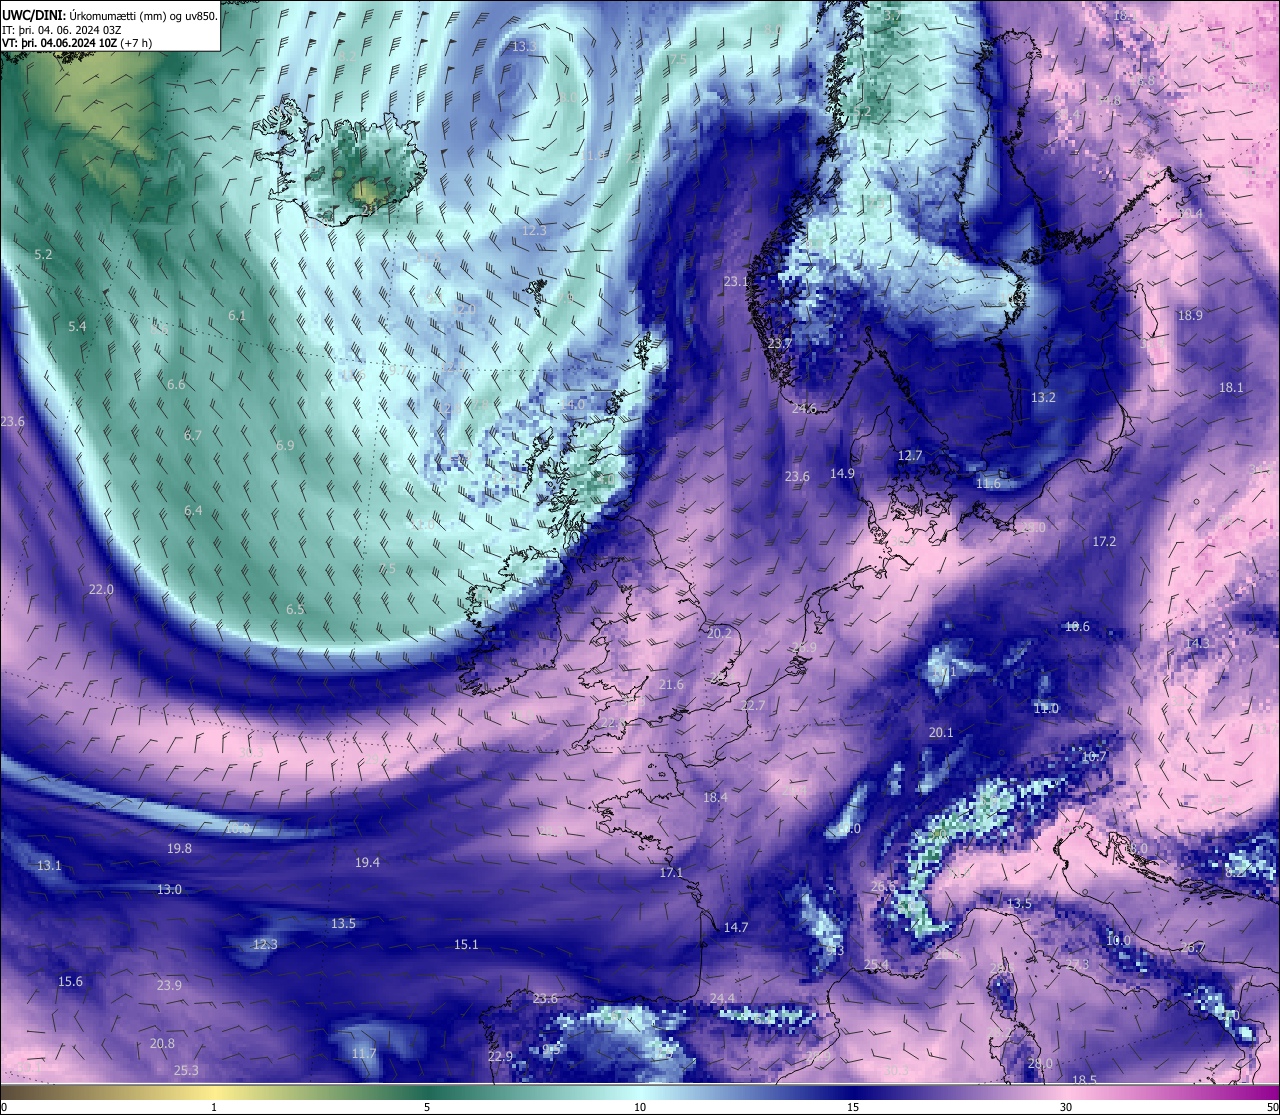Click the value 22.7 on the map
Screen dimensions: 1280x1115
pos(753,705)
